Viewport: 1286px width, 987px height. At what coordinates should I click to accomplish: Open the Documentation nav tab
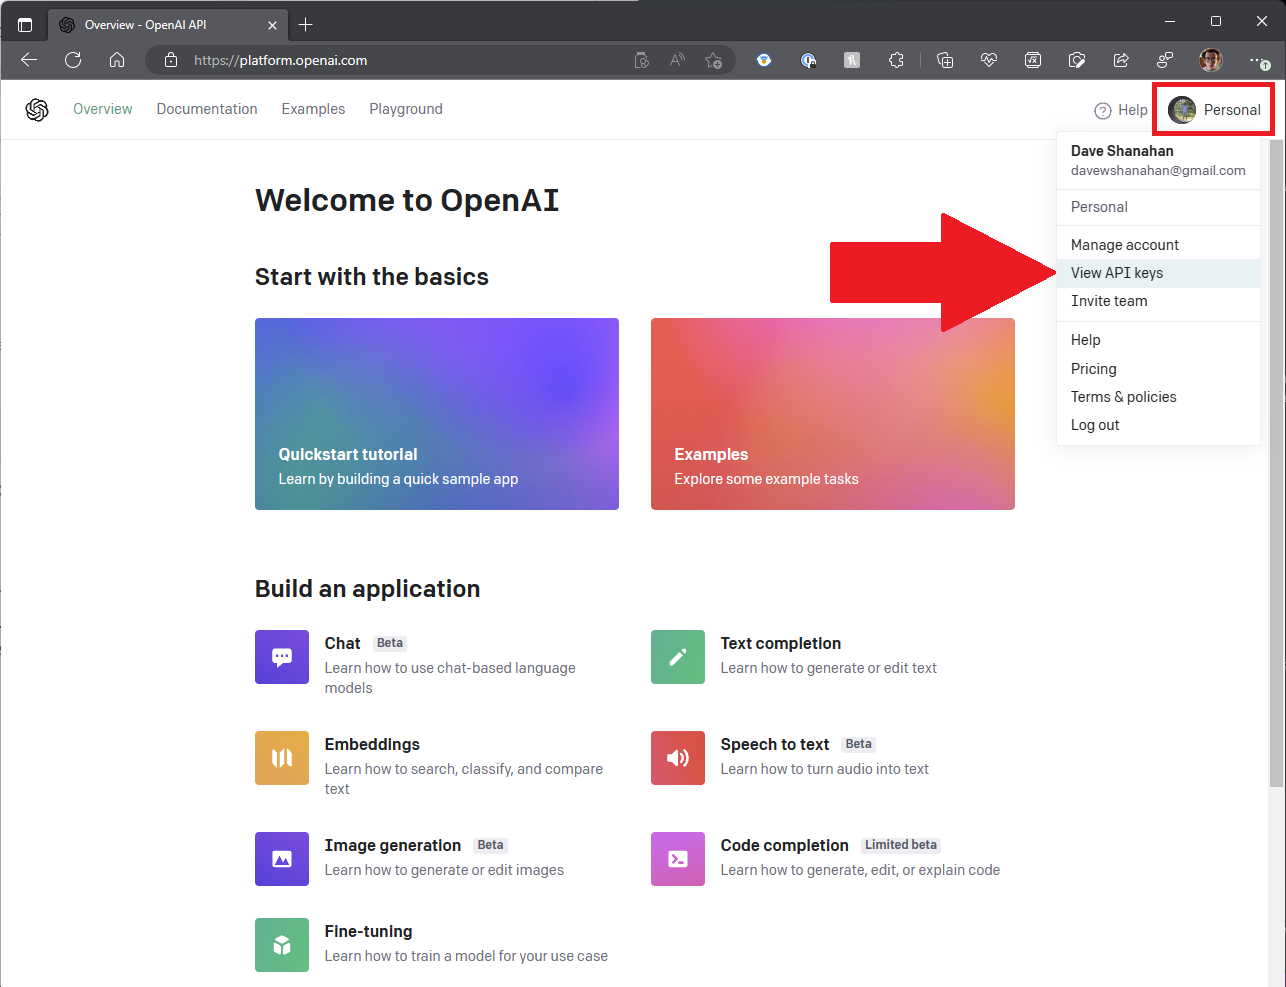click(x=207, y=109)
